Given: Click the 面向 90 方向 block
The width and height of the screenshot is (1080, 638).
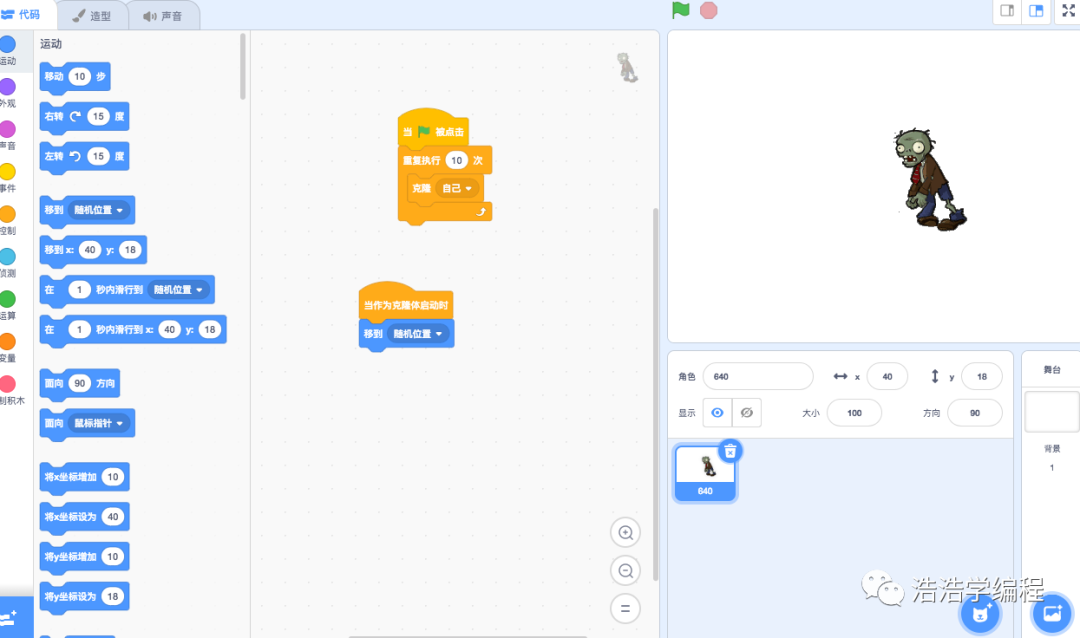Looking at the screenshot, I should pyautogui.click(x=80, y=384).
